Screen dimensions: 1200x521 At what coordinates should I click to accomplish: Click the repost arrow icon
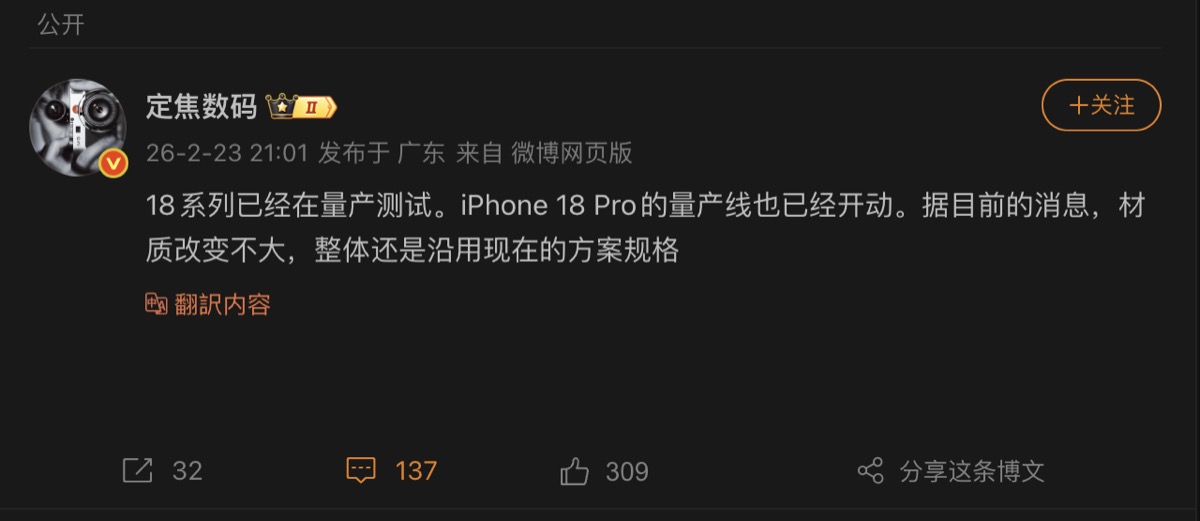(x=137, y=471)
